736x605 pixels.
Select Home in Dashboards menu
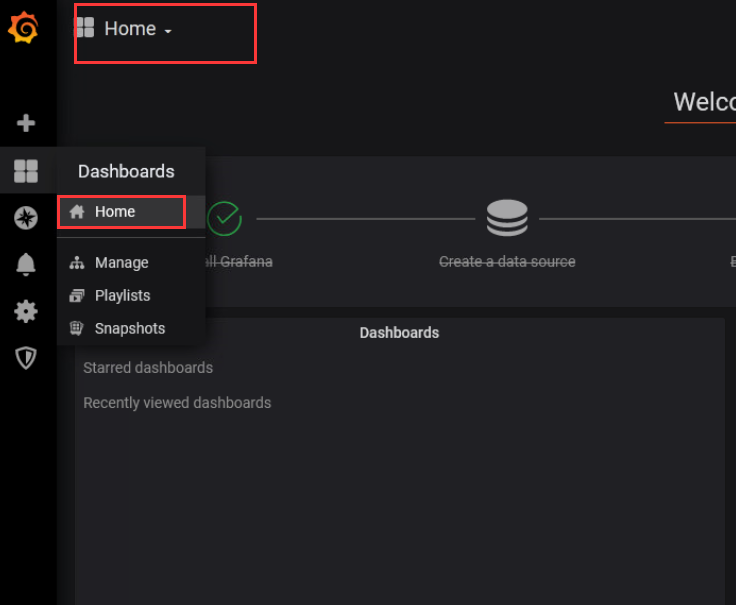[x=131, y=212]
